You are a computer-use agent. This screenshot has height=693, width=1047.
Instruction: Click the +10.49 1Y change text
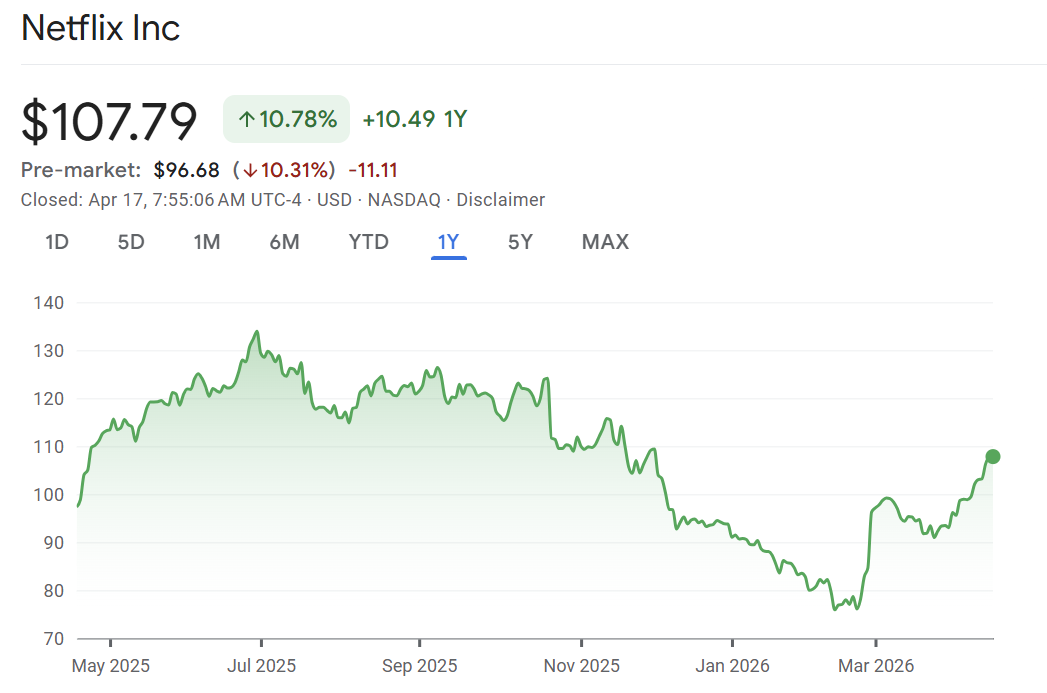pyautogui.click(x=414, y=120)
